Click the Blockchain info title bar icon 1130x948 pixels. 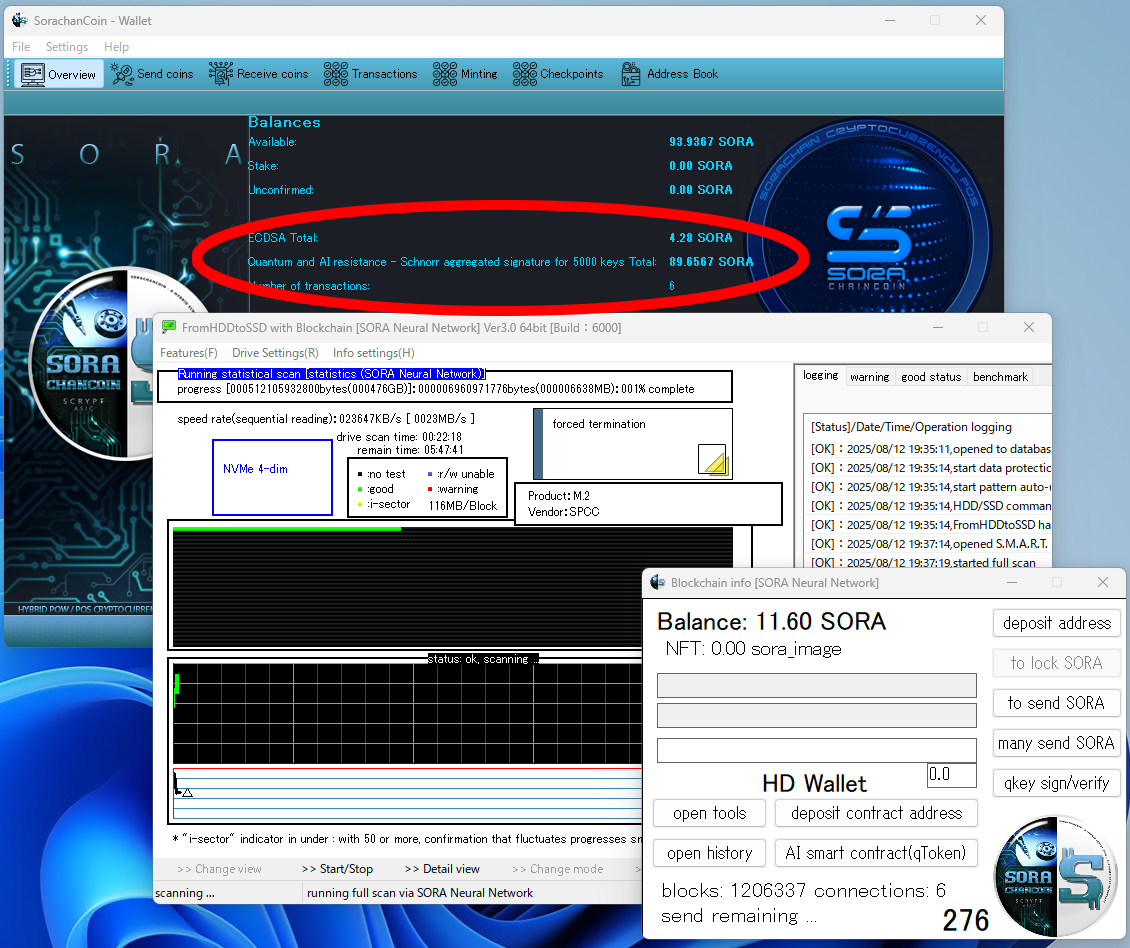657,582
